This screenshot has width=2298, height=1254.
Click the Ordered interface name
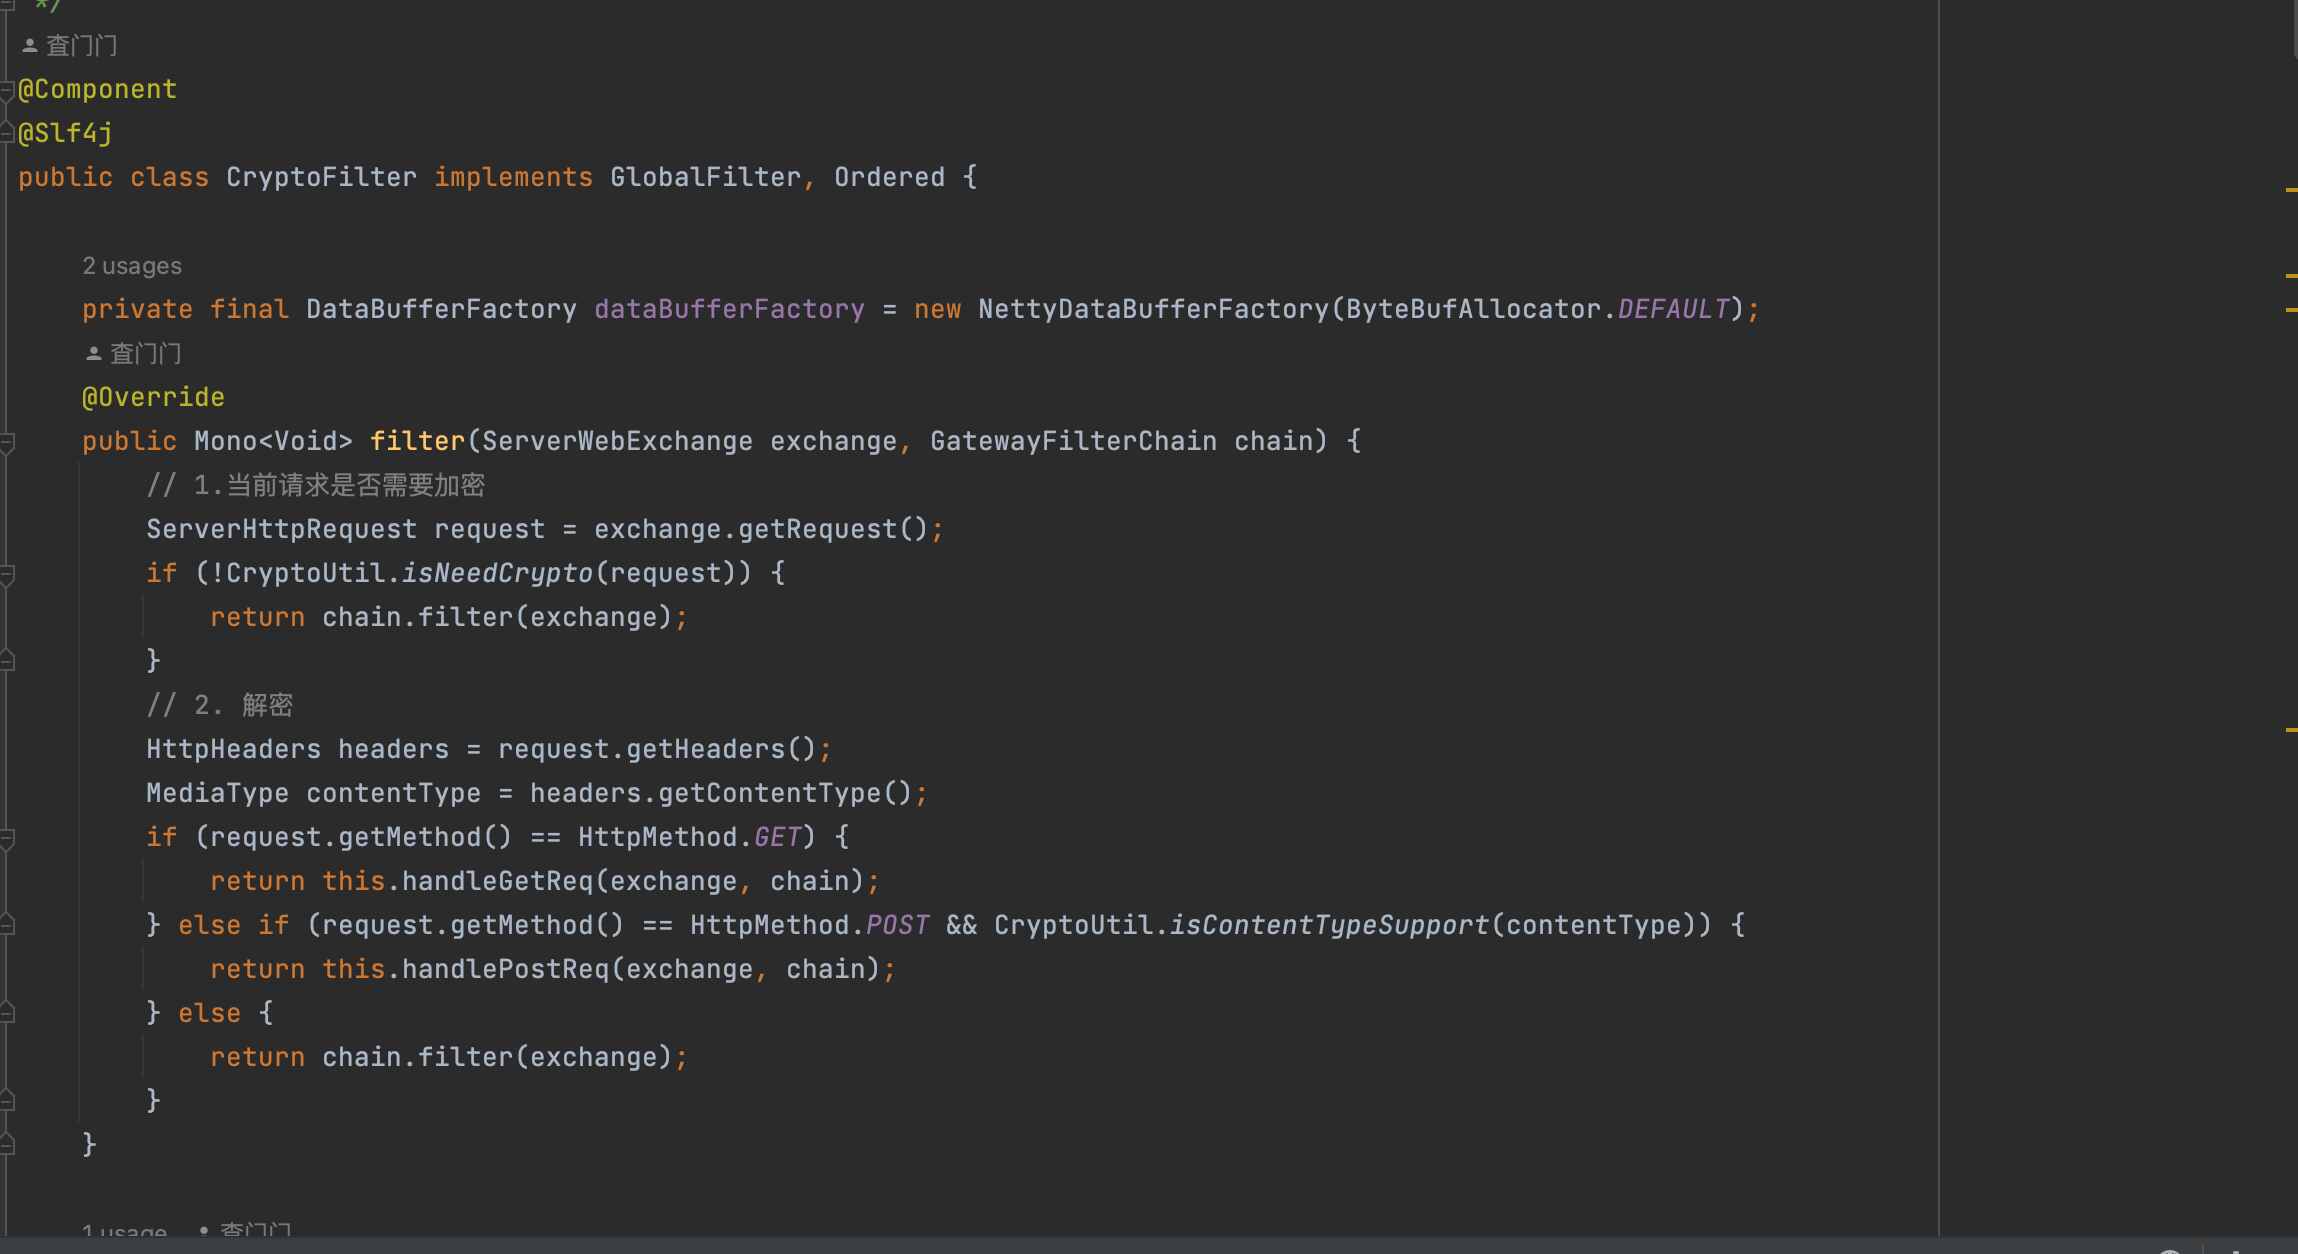890,177
